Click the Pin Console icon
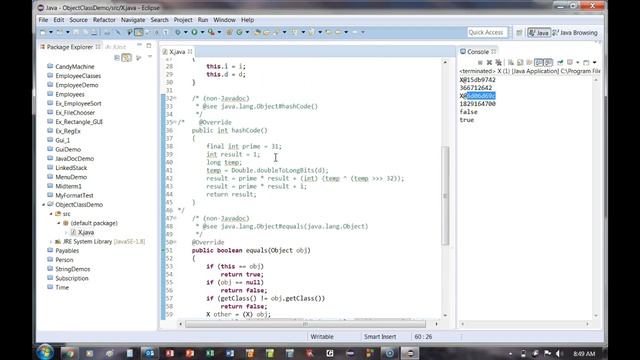 (560, 62)
